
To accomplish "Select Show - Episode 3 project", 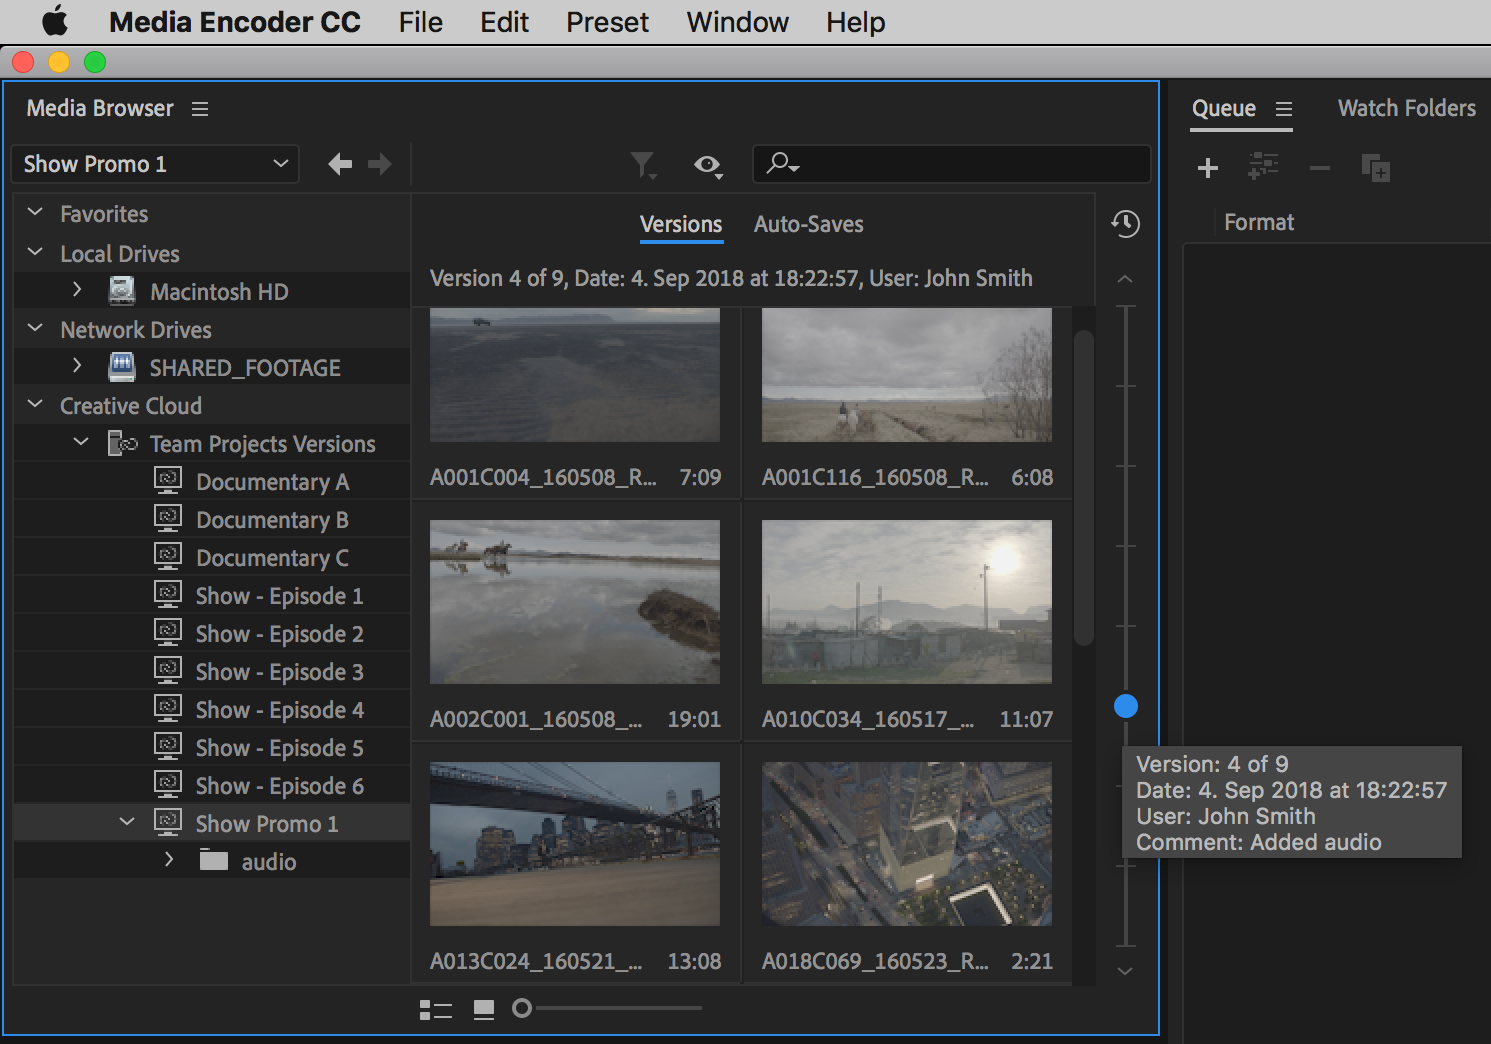I will [x=279, y=672].
